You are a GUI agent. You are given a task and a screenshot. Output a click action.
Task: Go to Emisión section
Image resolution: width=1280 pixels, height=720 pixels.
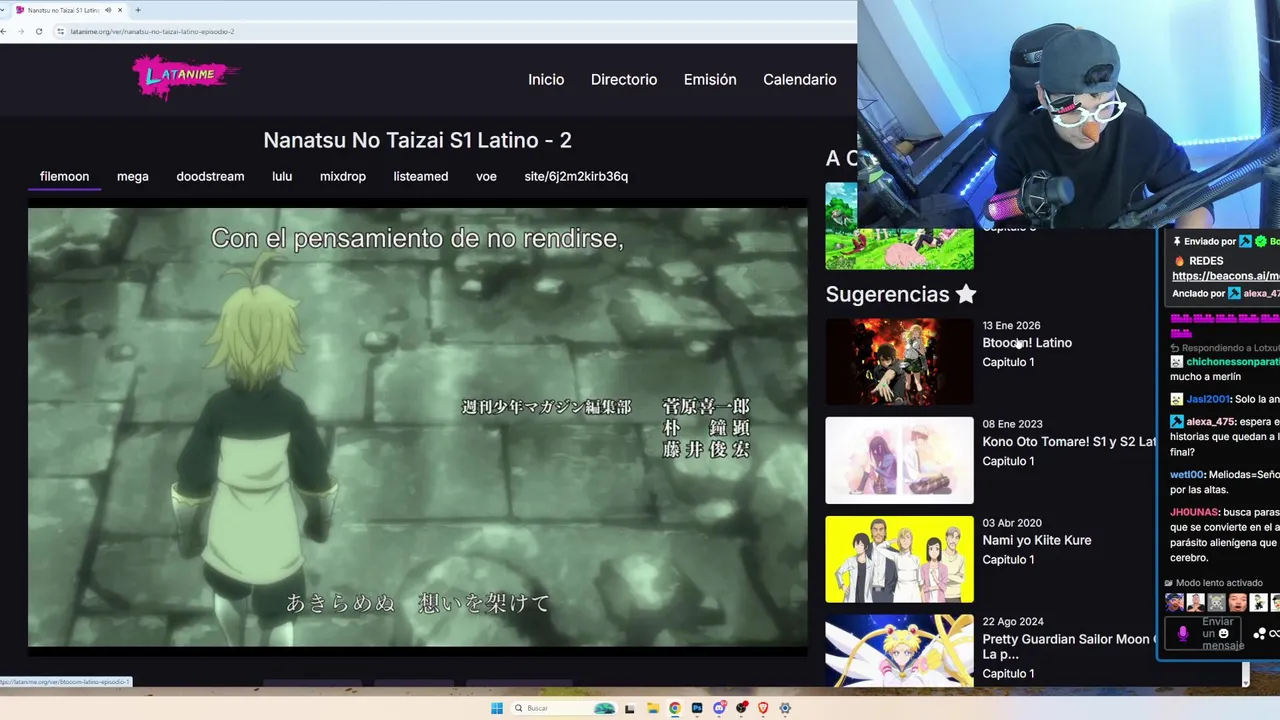tap(710, 79)
